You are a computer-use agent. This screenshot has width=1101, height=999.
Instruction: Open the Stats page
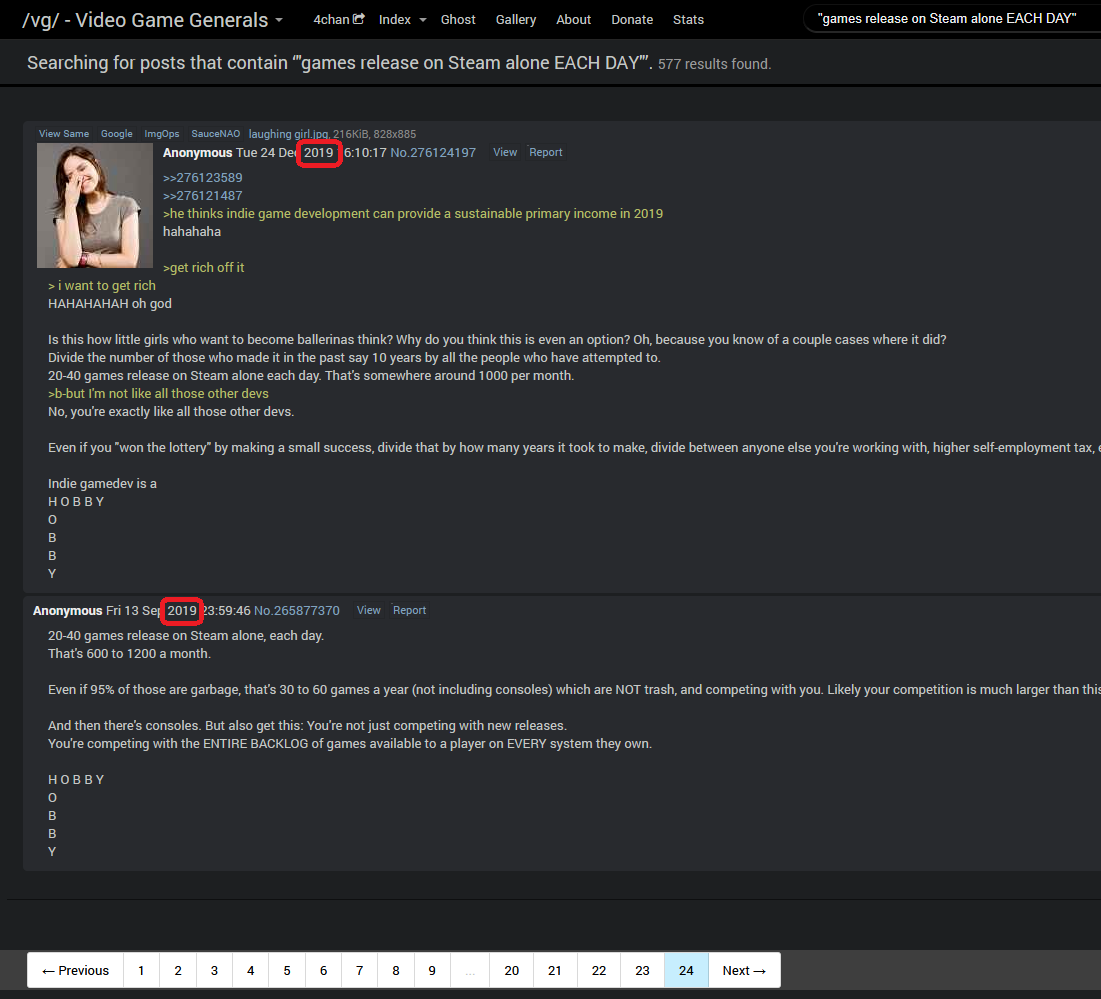[x=688, y=20]
